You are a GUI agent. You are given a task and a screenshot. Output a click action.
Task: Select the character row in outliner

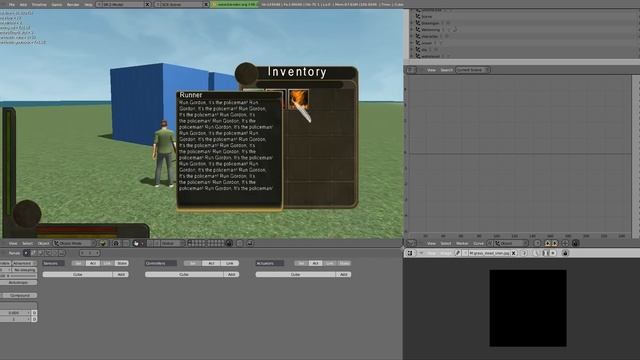coord(429,36)
